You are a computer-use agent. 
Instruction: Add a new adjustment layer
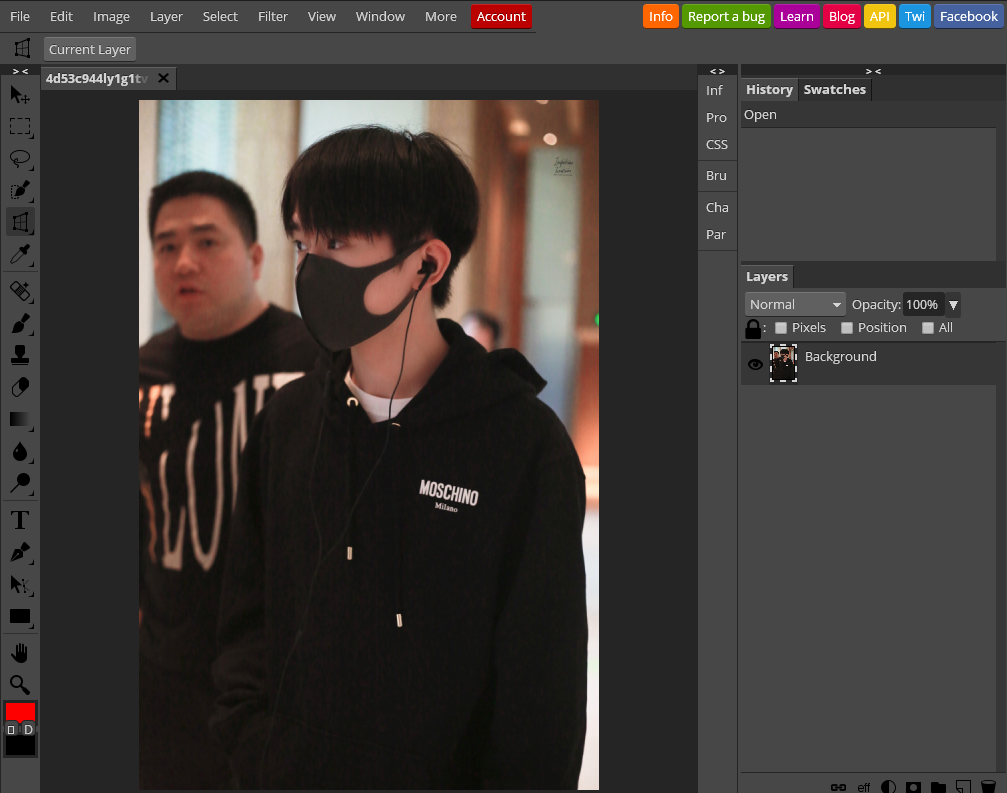pos(888,787)
